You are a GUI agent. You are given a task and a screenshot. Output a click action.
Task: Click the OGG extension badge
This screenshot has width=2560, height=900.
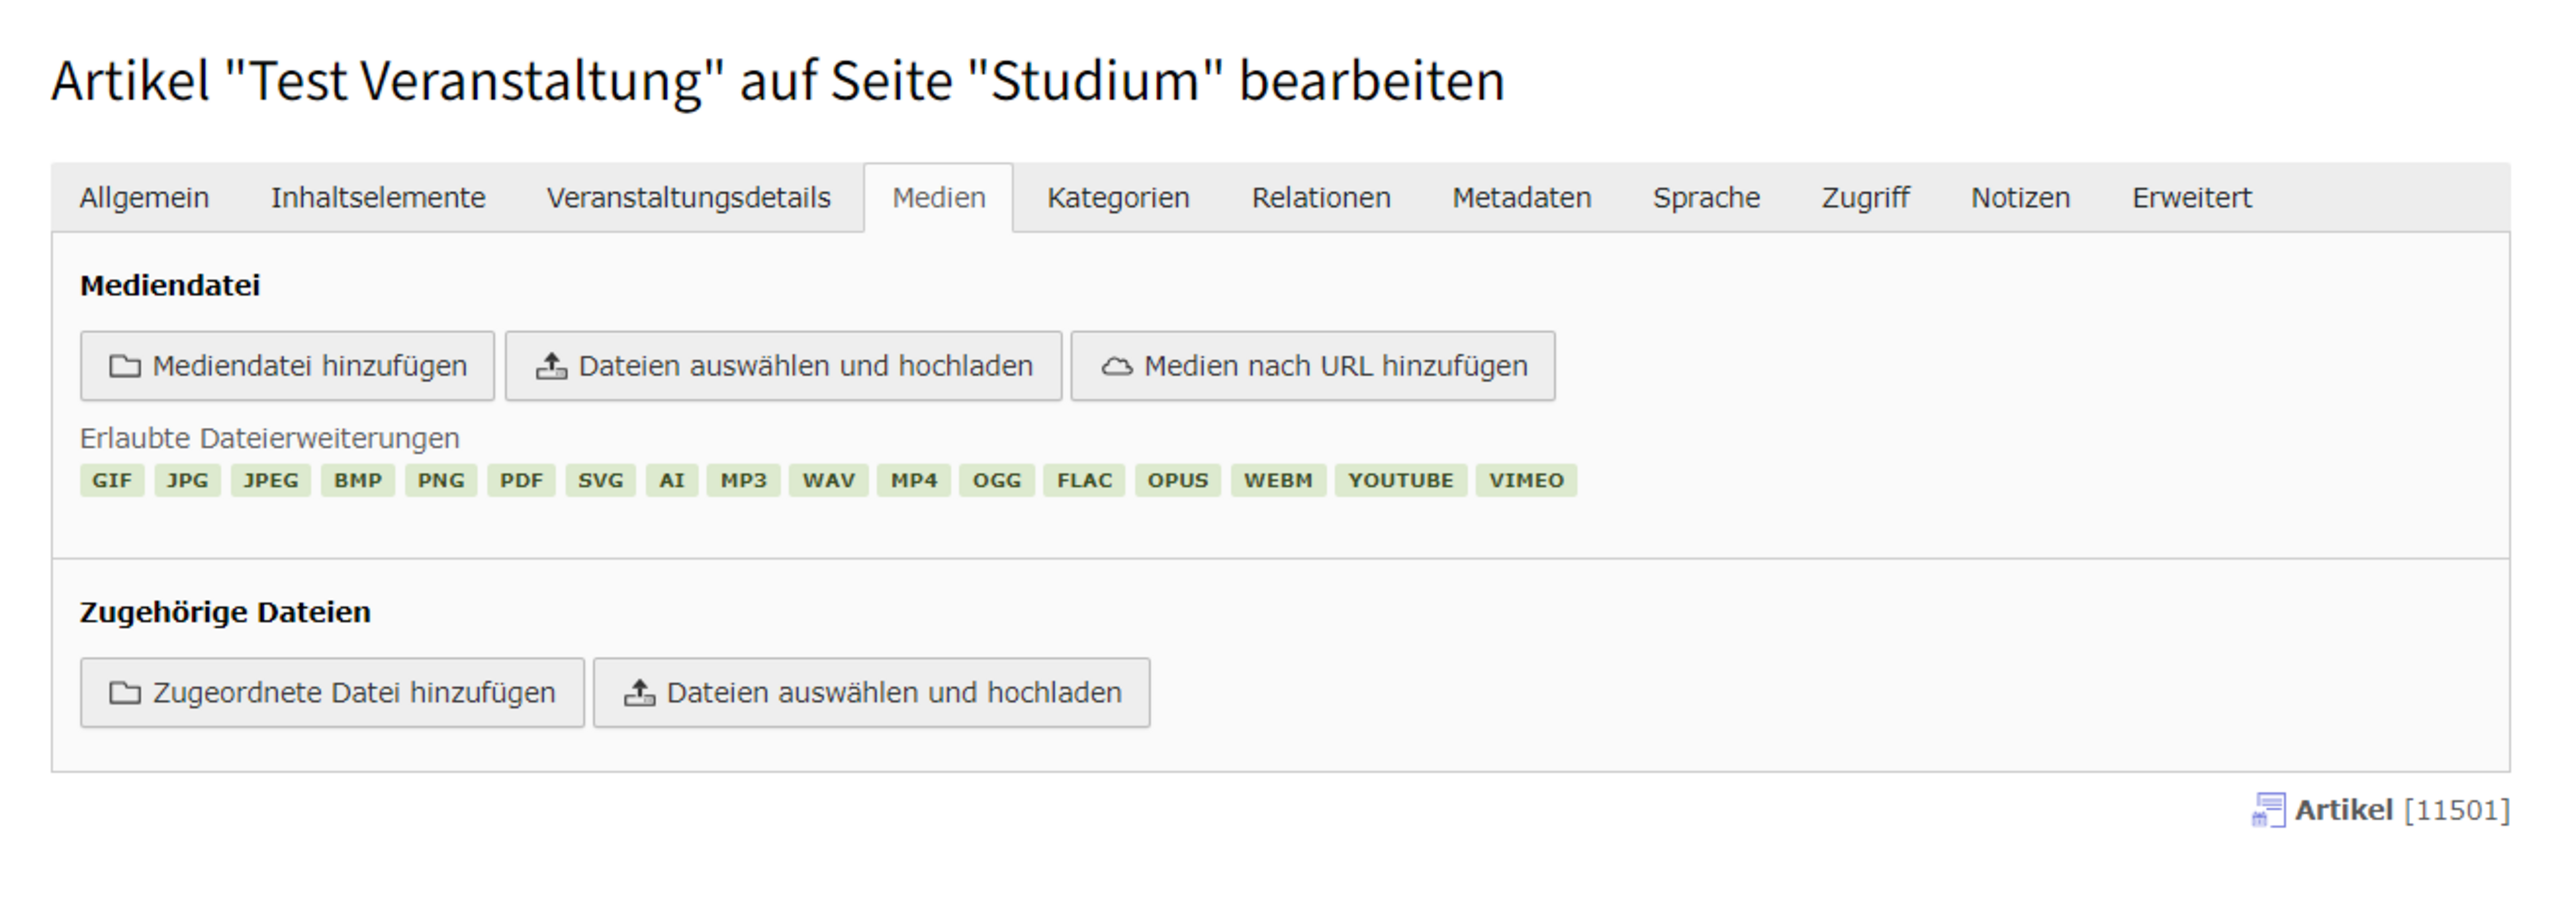(997, 481)
